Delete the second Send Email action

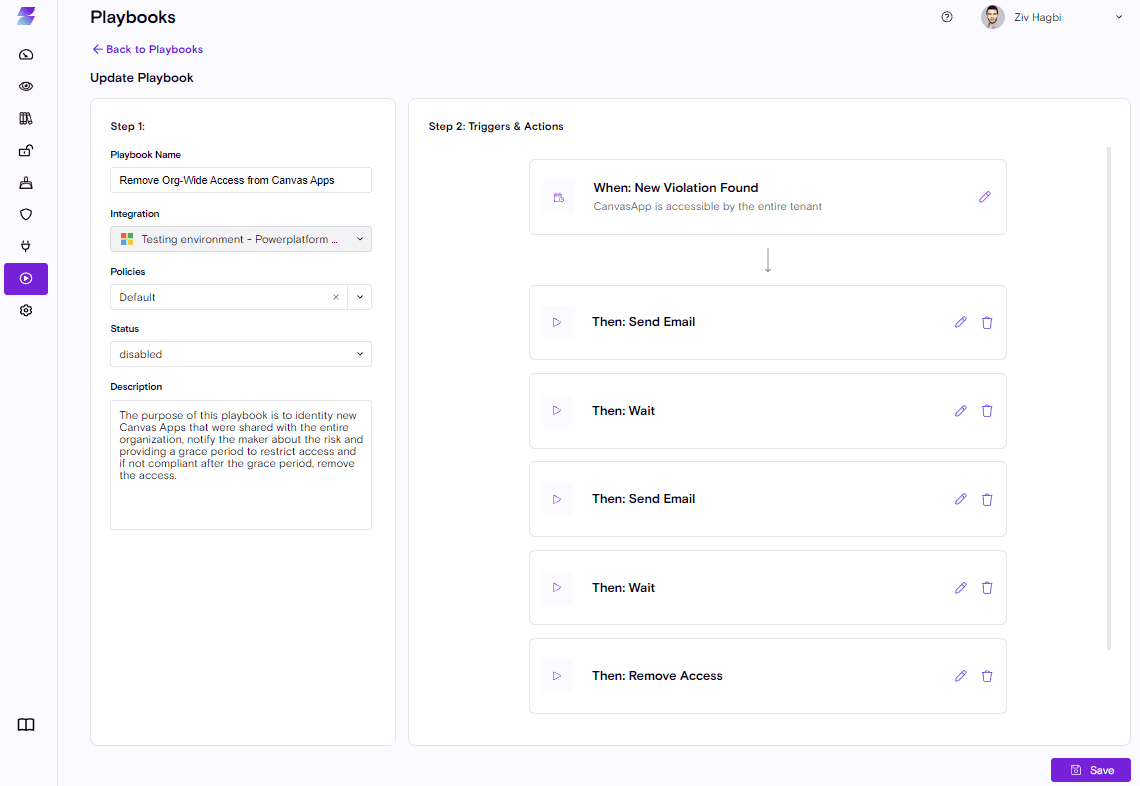point(987,500)
